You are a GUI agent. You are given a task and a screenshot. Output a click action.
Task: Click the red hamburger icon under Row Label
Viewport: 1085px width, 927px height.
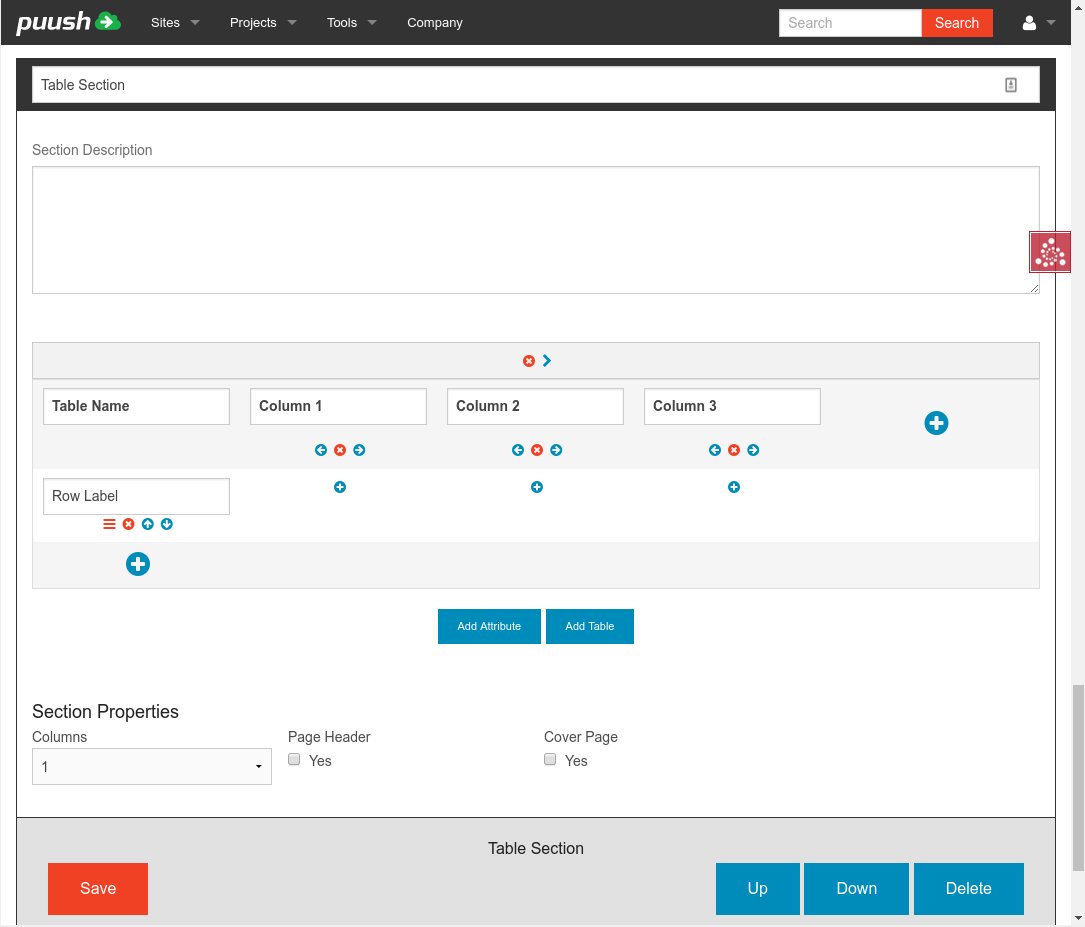(109, 524)
